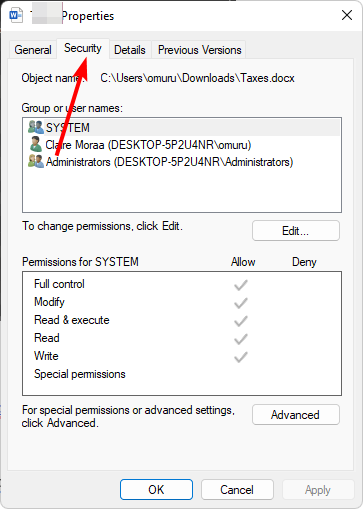Screen dimensions: 363x509
Task: Click the Full control Allow checkmark
Action: pos(241,285)
